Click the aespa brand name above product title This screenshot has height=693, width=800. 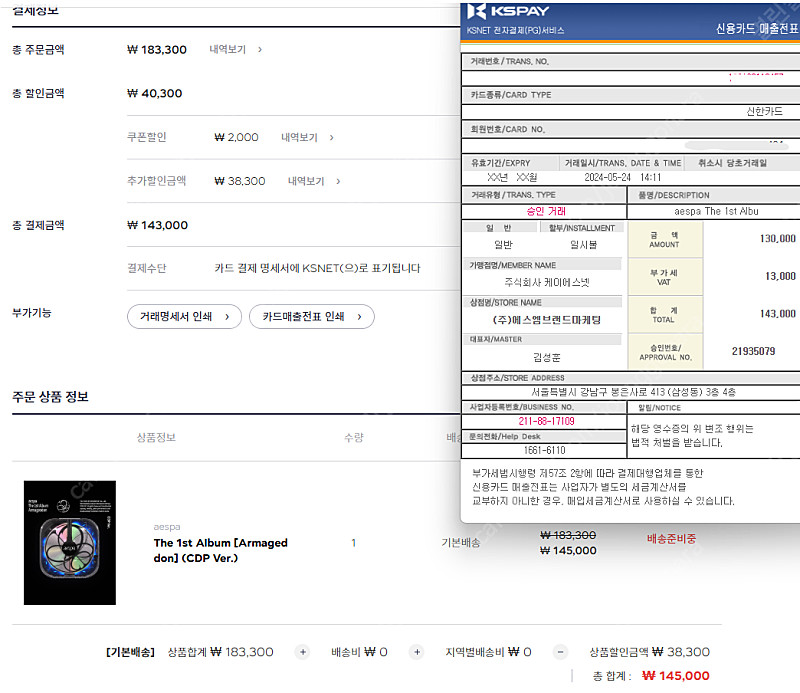(167, 526)
